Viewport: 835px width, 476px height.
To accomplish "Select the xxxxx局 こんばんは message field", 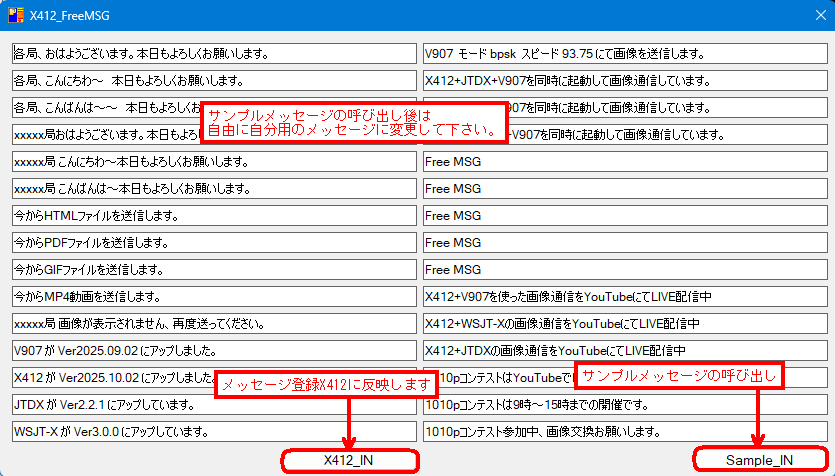I will tap(214, 188).
